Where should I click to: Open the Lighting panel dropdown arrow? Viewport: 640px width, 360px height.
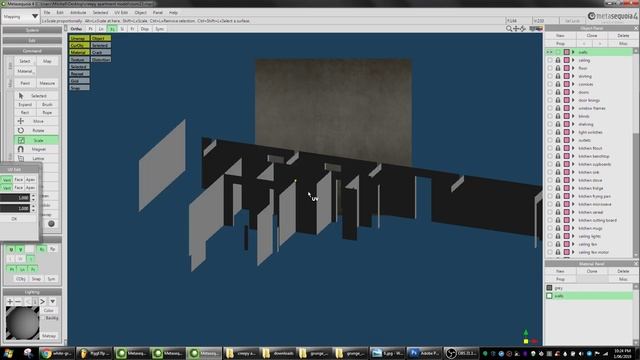pyautogui.click(x=53, y=302)
